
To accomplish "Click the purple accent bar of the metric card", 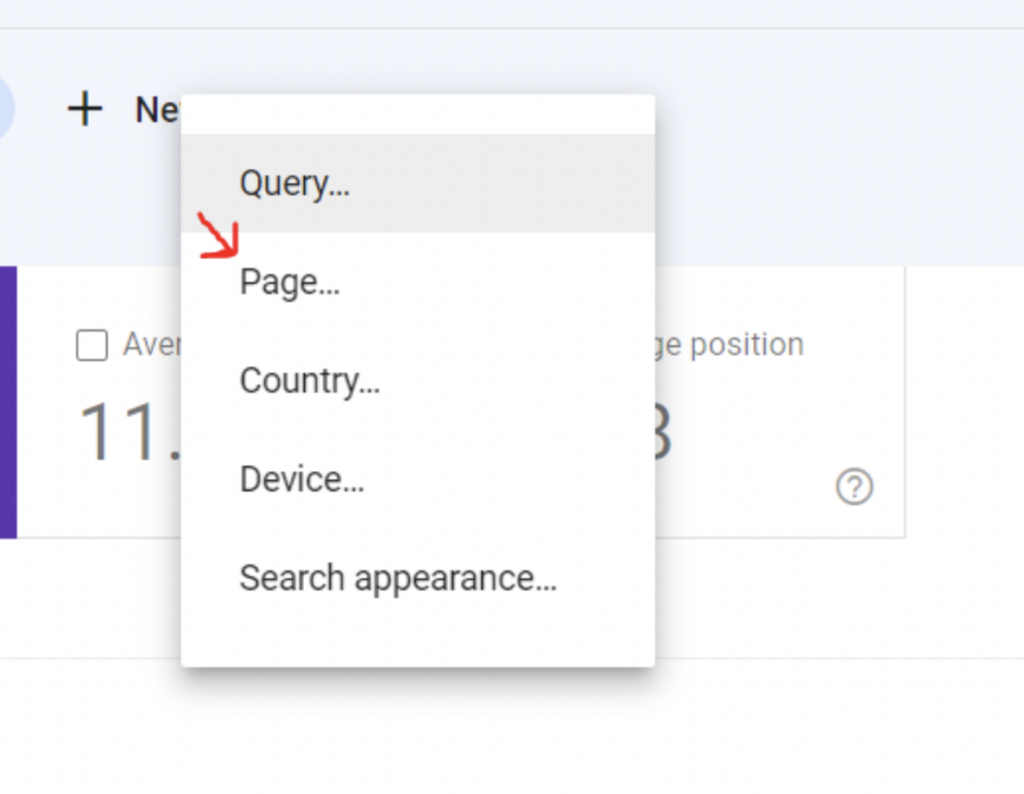I will click(8, 400).
